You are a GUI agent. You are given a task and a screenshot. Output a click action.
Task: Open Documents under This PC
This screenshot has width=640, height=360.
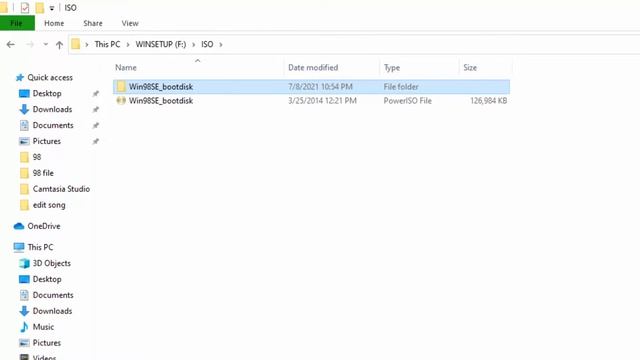[53, 295]
